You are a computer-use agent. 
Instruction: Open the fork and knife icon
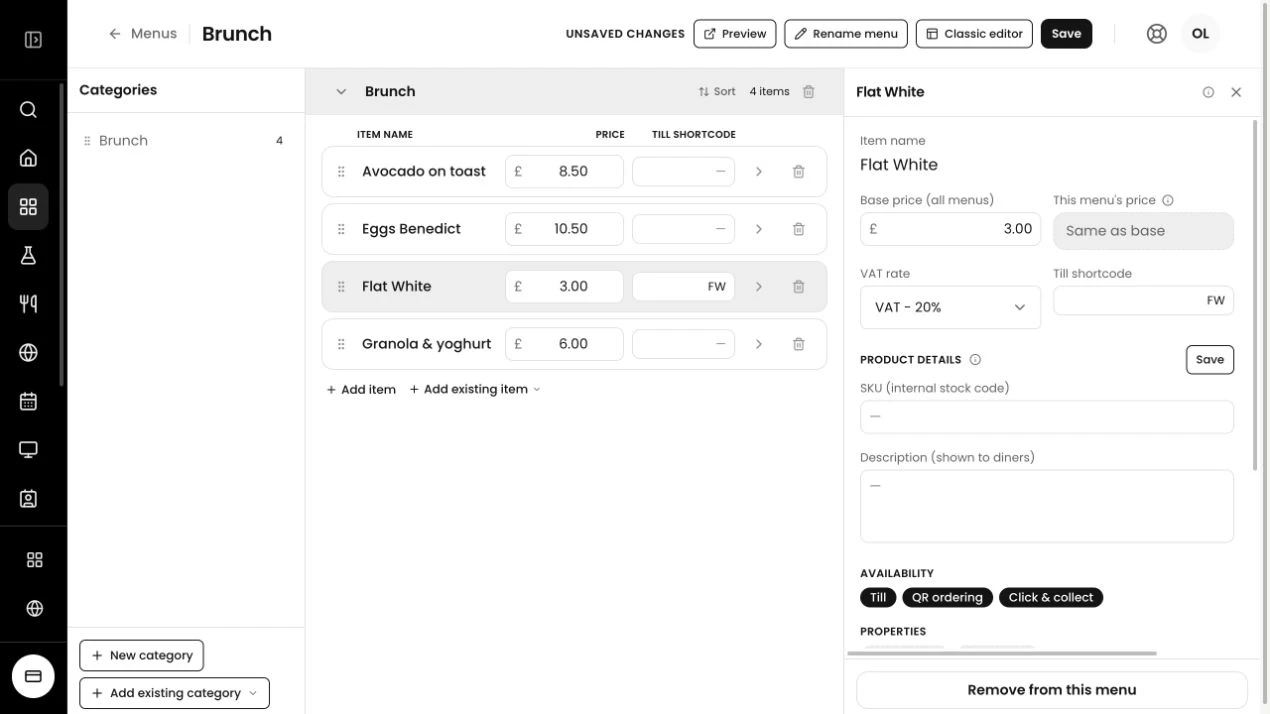28,303
